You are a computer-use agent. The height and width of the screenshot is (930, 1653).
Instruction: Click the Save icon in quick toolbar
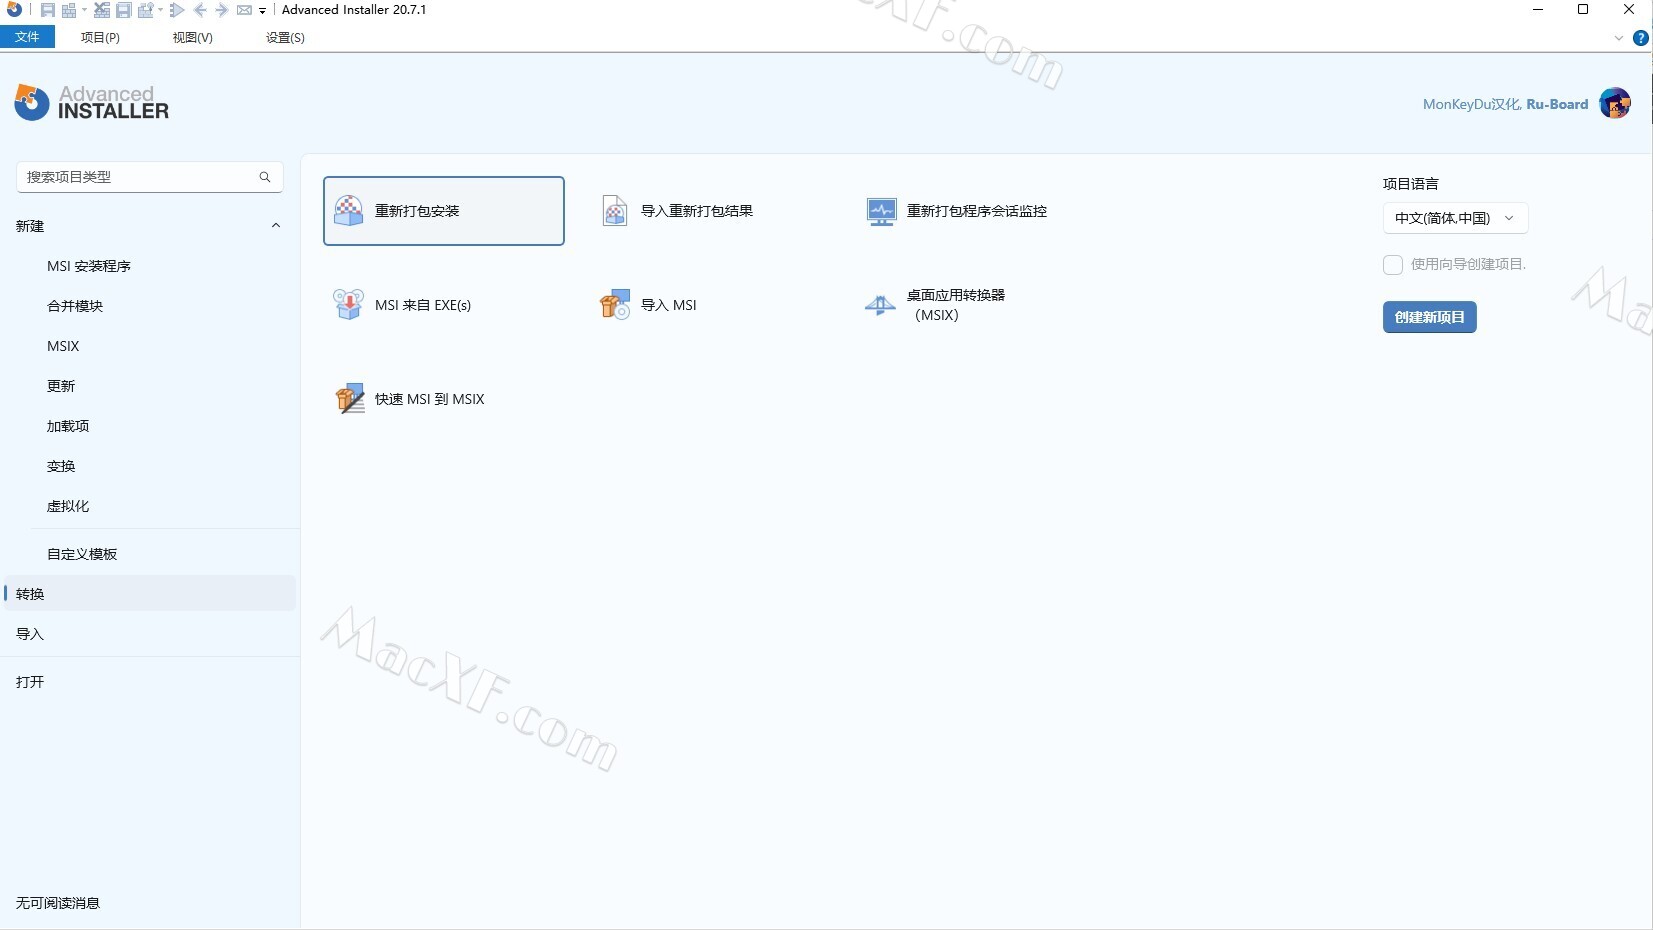(x=48, y=10)
